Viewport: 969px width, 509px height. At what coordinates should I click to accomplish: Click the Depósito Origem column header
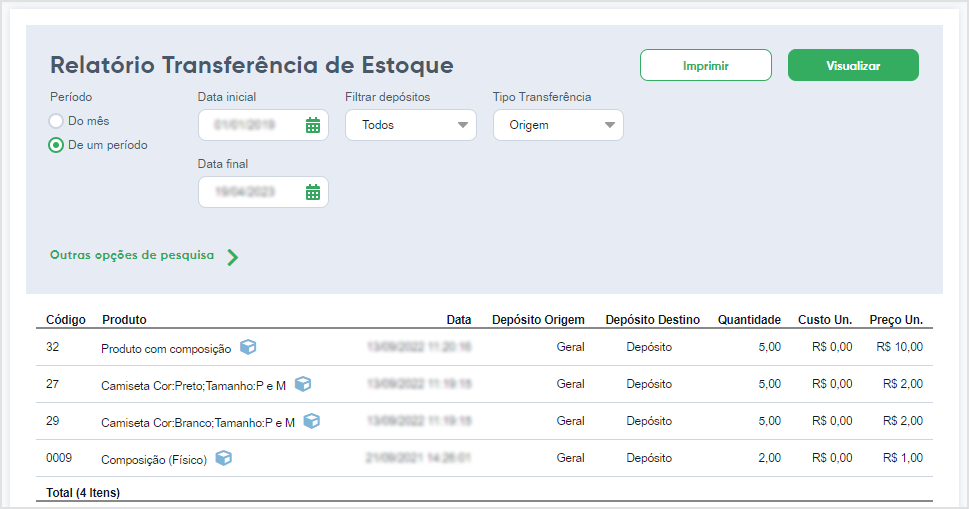coord(538,319)
